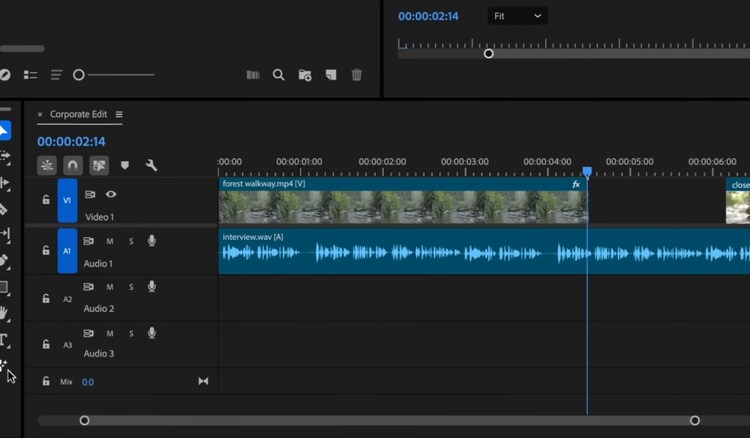Image resolution: width=750 pixels, height=438 pixels.
Task: Click the New Bin folder icon
Action: tap(305, 75)
